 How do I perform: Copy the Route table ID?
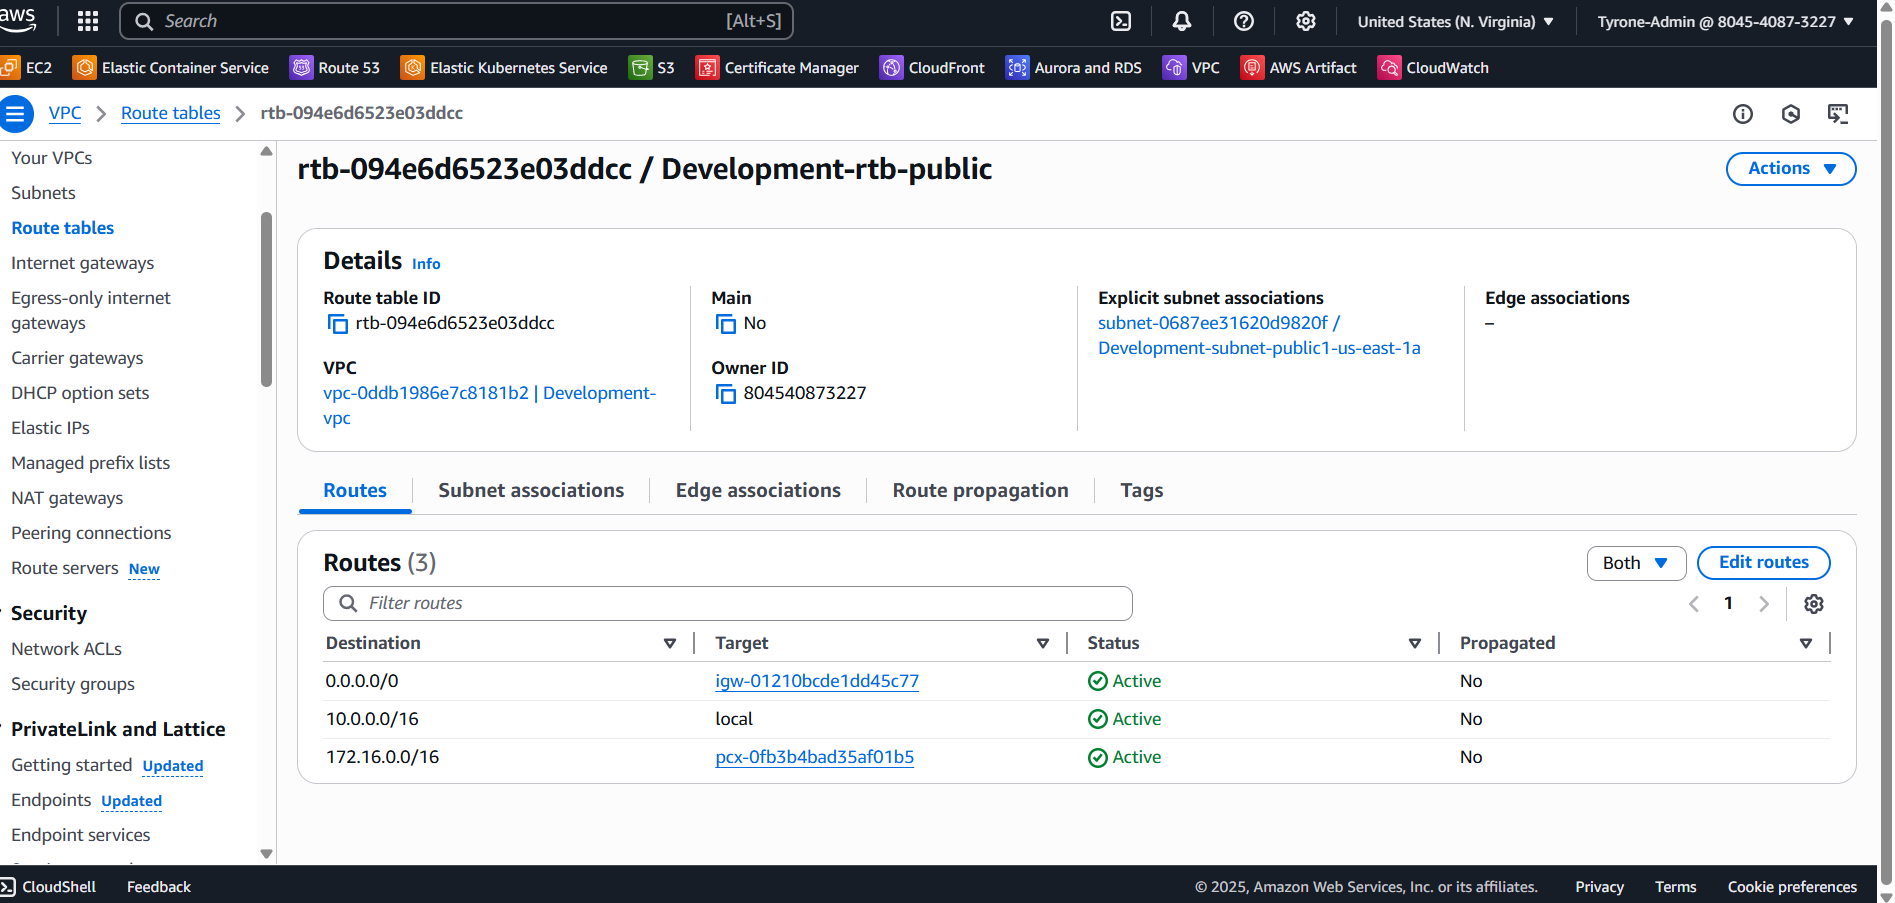(x=338, y=324)
